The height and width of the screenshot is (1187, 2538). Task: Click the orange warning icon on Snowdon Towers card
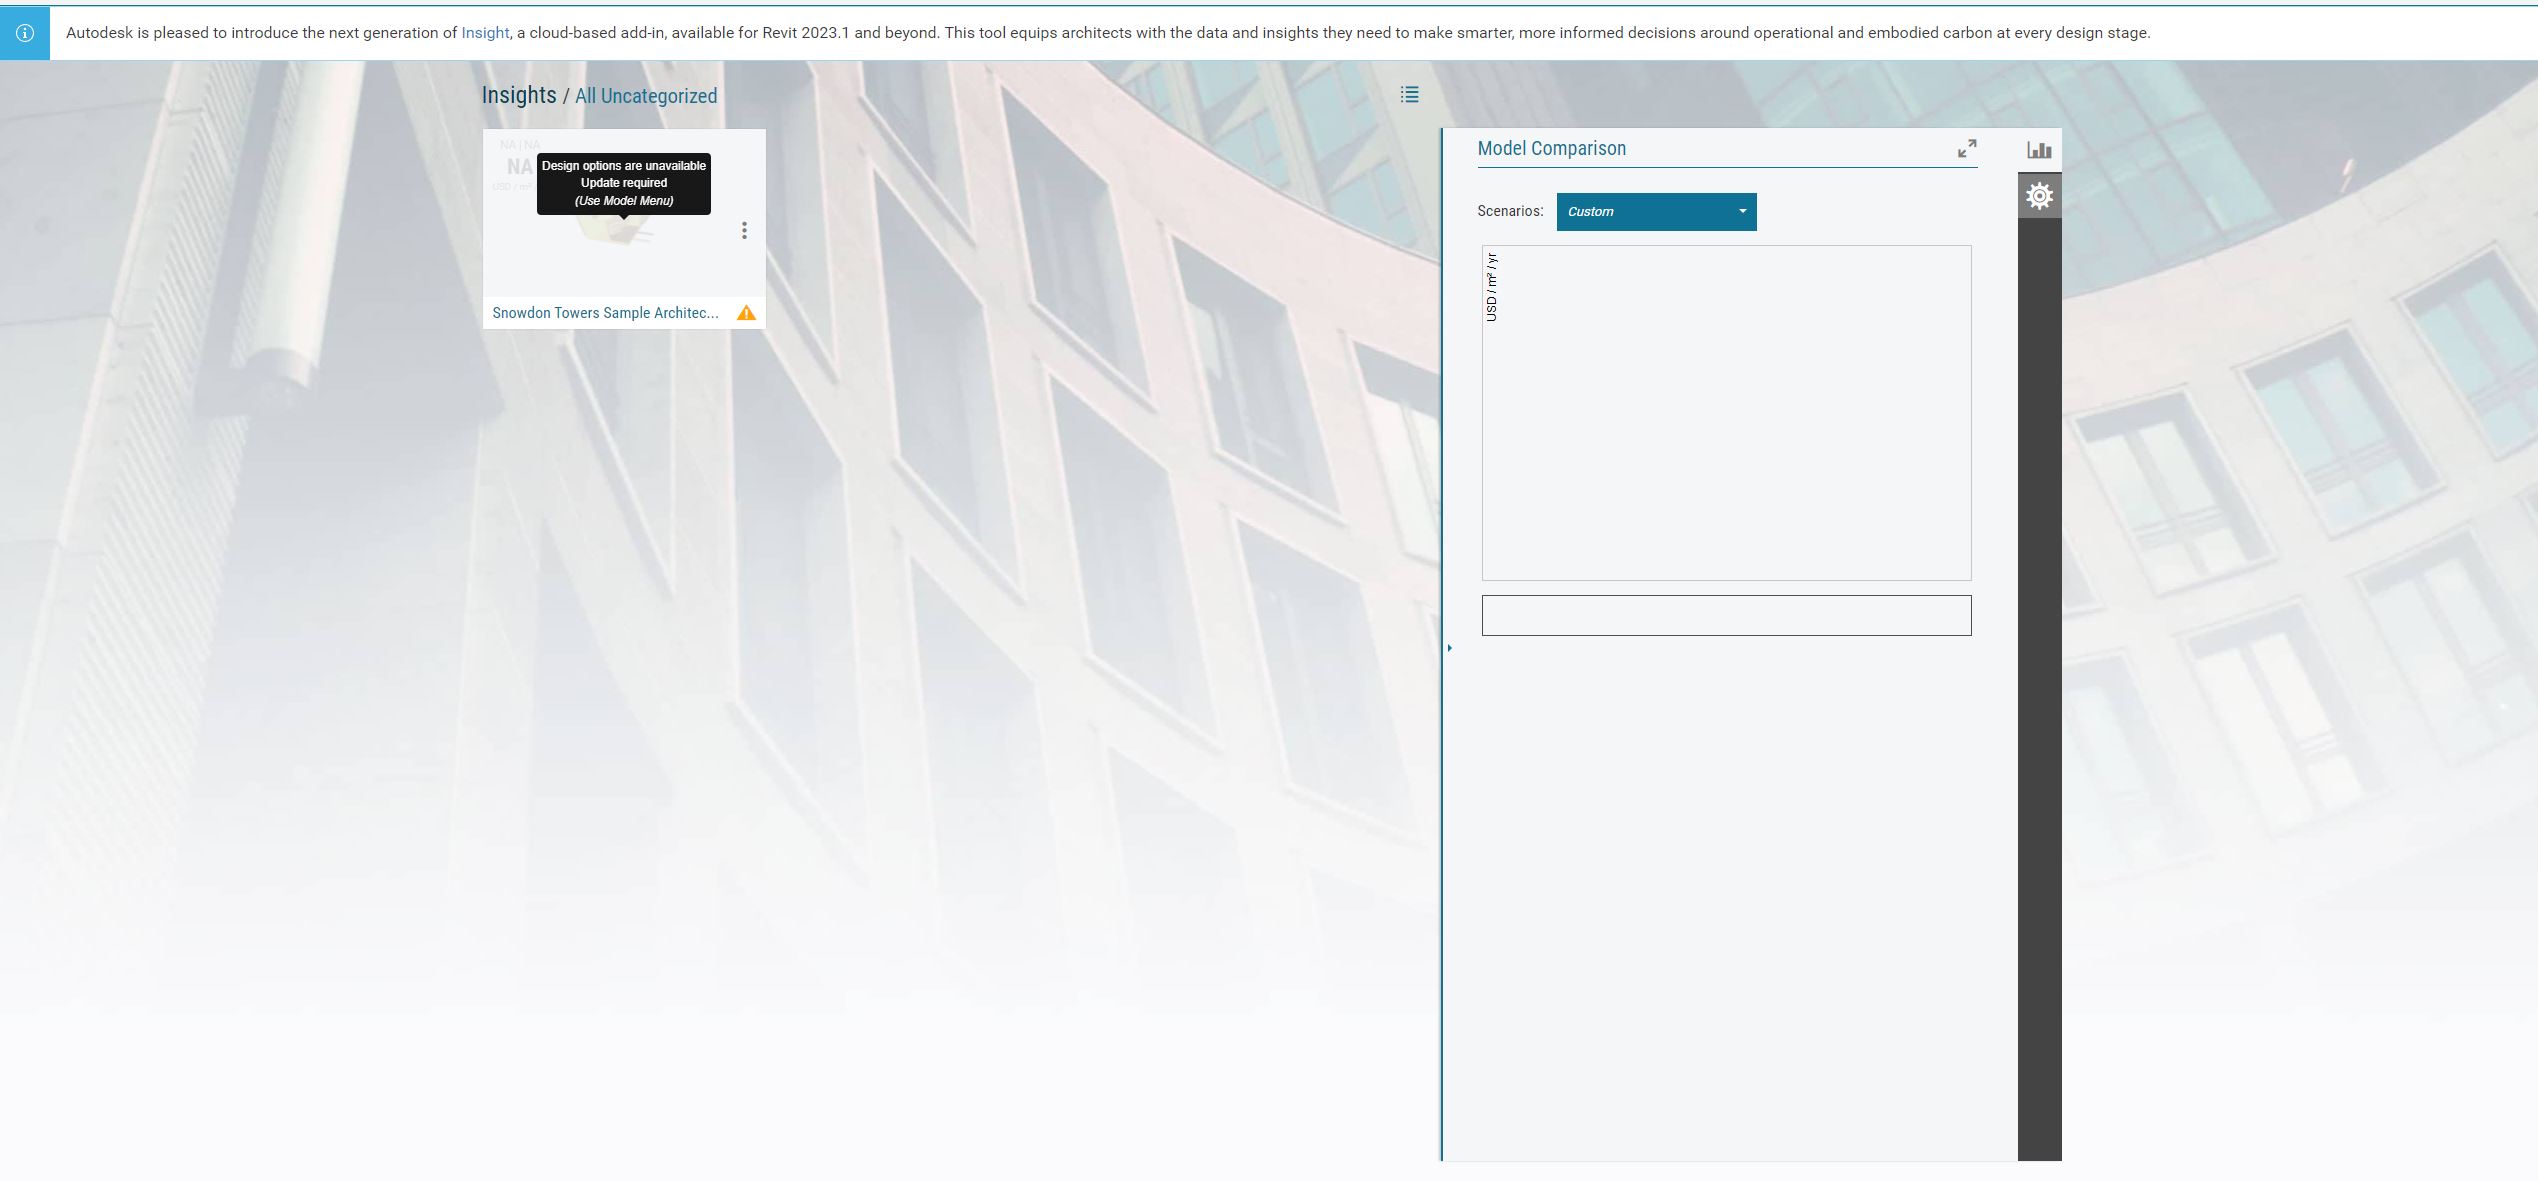pyautogui.click(x=746, y=313)
